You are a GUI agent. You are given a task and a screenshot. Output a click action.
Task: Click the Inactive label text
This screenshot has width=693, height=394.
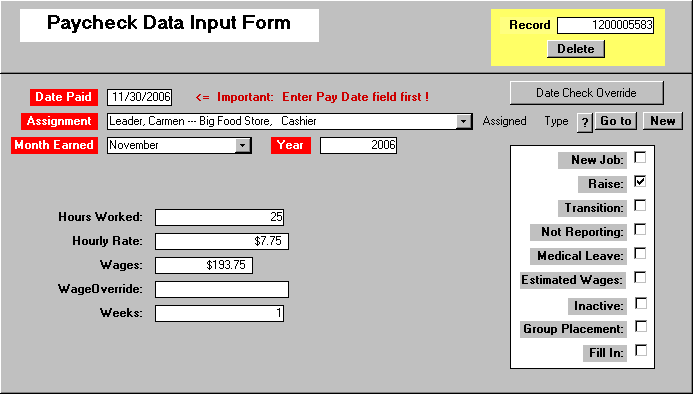599,306
